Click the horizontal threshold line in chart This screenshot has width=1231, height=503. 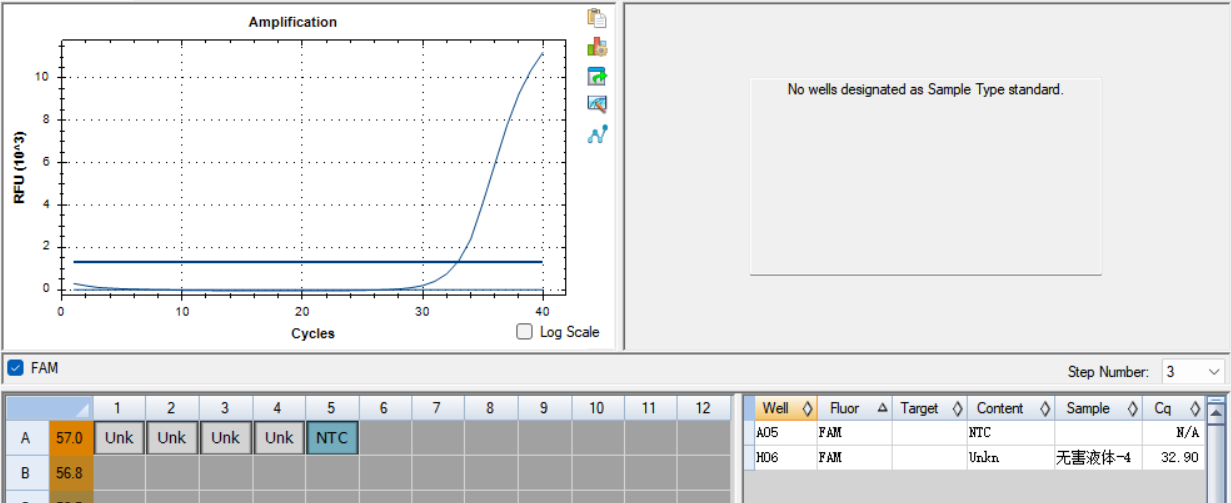pos(307,261)
